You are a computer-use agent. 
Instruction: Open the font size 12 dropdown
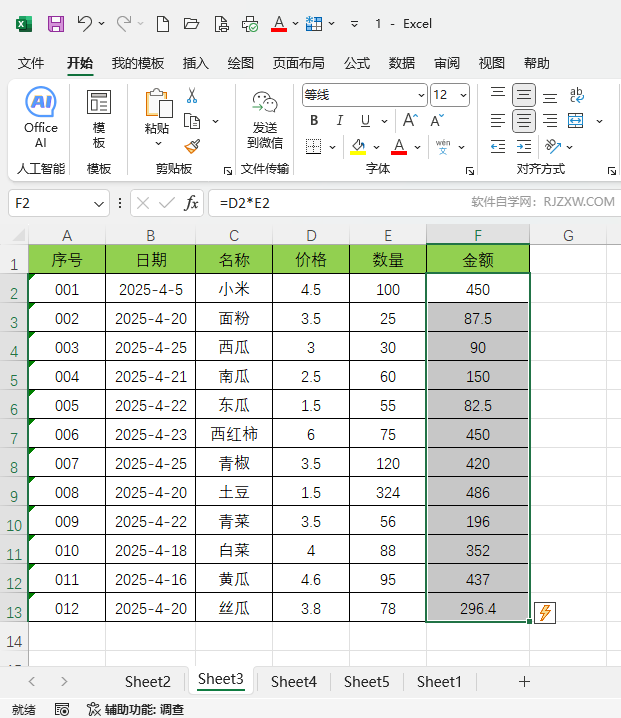[x=463, y=95]
